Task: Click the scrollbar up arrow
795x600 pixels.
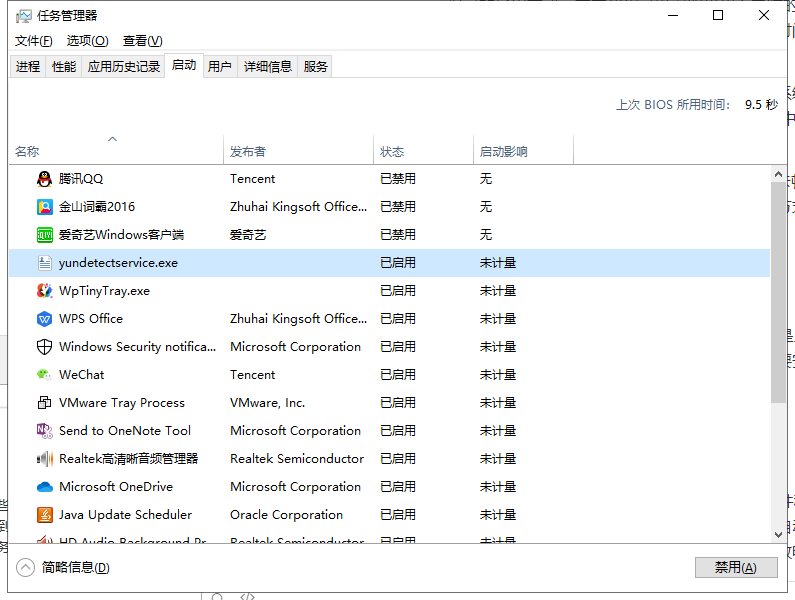Action: click(x=778, y=174)
